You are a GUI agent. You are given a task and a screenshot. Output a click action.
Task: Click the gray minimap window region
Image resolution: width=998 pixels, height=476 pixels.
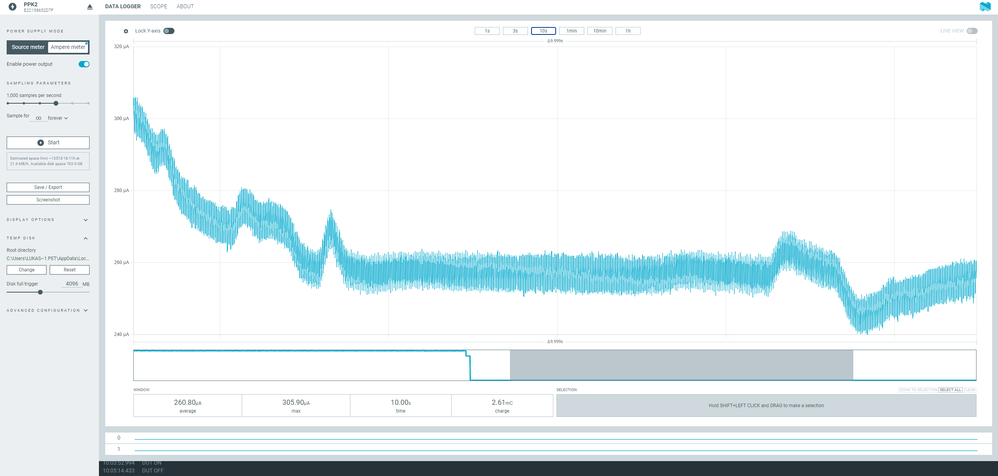681,365
